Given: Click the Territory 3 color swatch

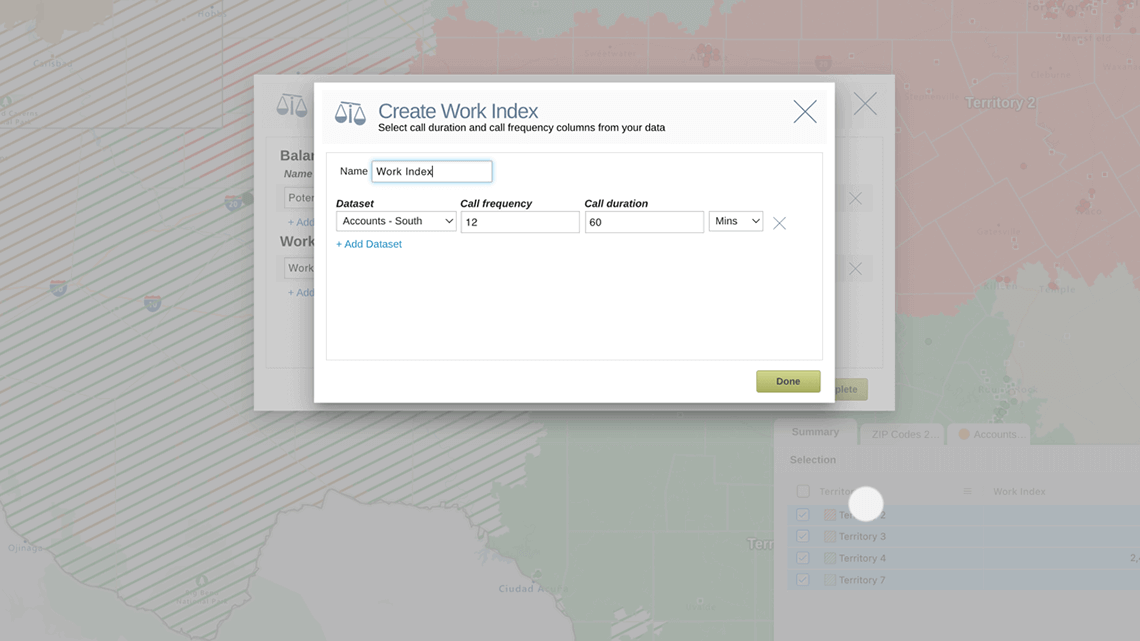Looking at the screenshot, I should pyautogui.click(x=830, y=536).
